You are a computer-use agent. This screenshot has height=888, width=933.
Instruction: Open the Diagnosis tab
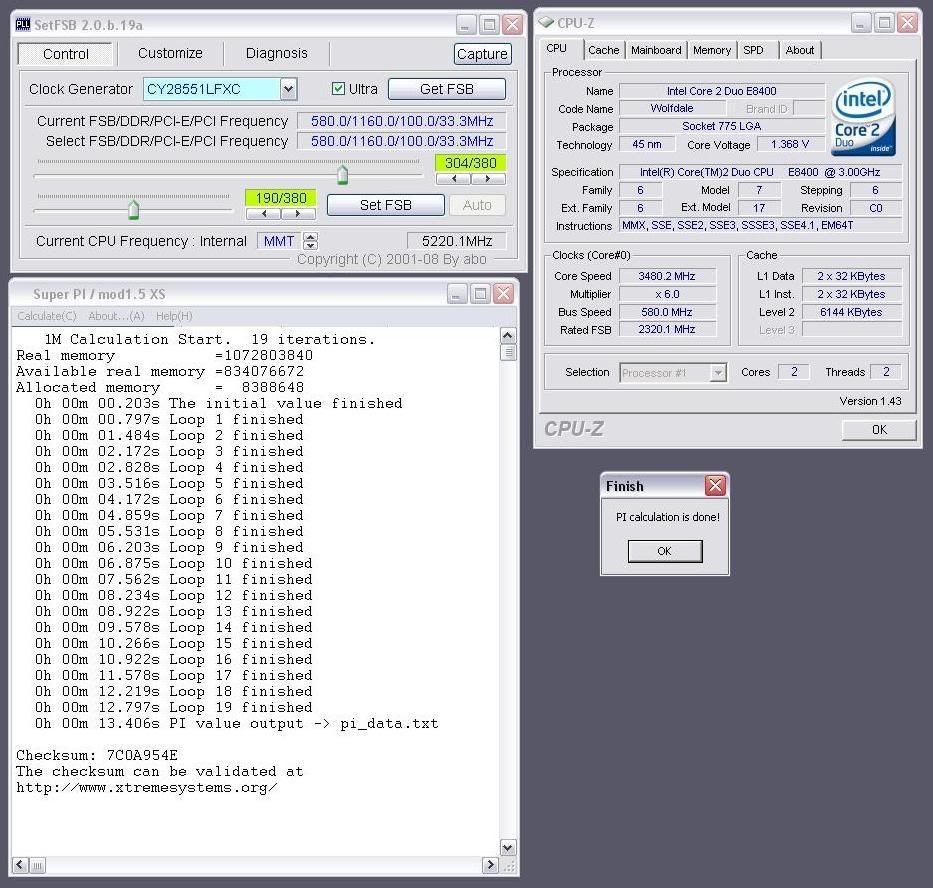(x=277, y=53)
